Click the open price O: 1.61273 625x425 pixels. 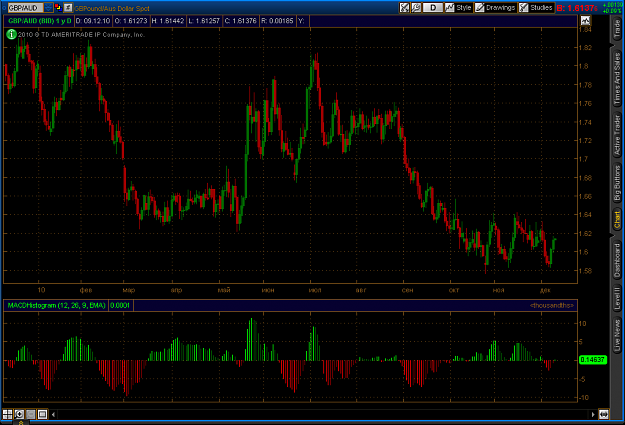point(131,21)
